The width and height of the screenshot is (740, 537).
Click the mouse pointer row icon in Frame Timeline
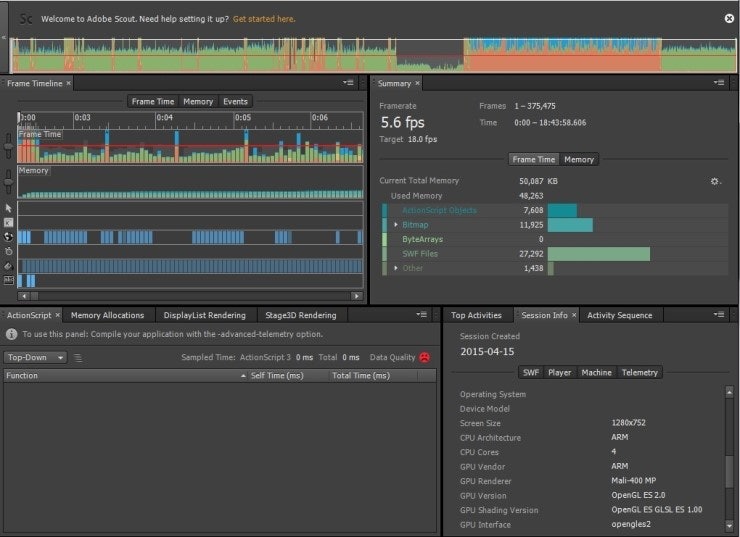(9, 208)
